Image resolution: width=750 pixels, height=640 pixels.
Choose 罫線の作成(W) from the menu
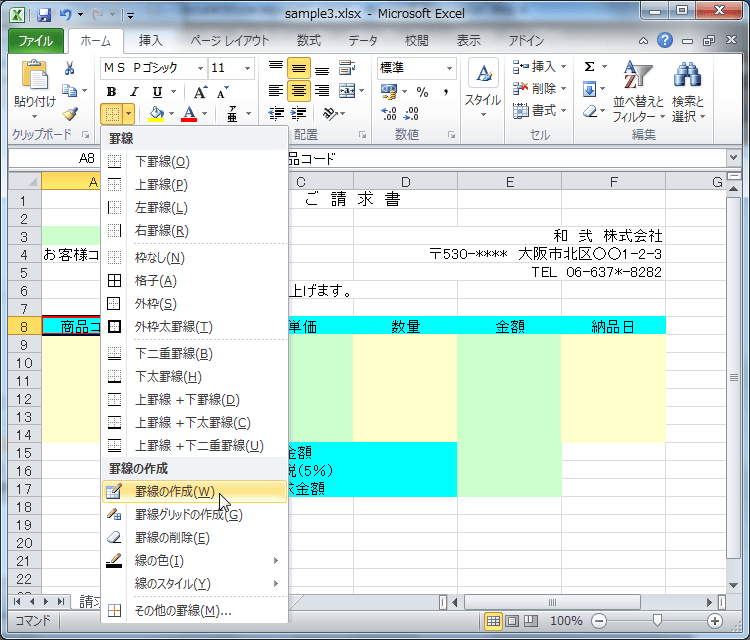(x=195, y=491)
